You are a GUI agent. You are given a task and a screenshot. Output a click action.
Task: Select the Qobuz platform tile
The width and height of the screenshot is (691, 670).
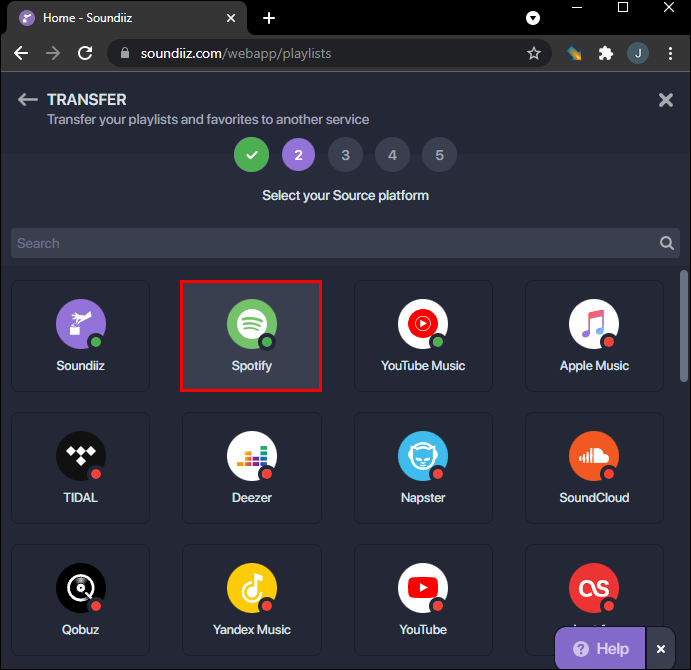[80, 599]
